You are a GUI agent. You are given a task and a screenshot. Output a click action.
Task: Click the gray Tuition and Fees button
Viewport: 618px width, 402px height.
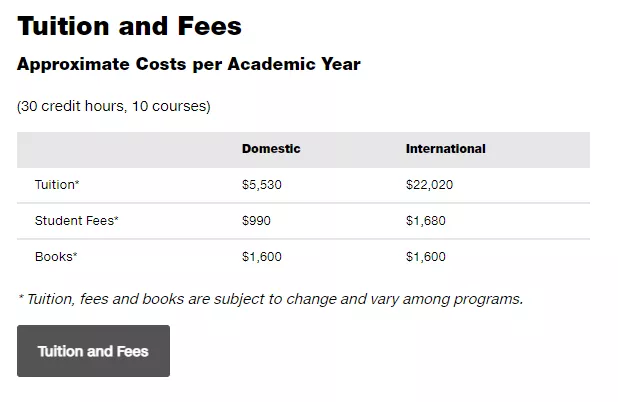pos(93,351)
